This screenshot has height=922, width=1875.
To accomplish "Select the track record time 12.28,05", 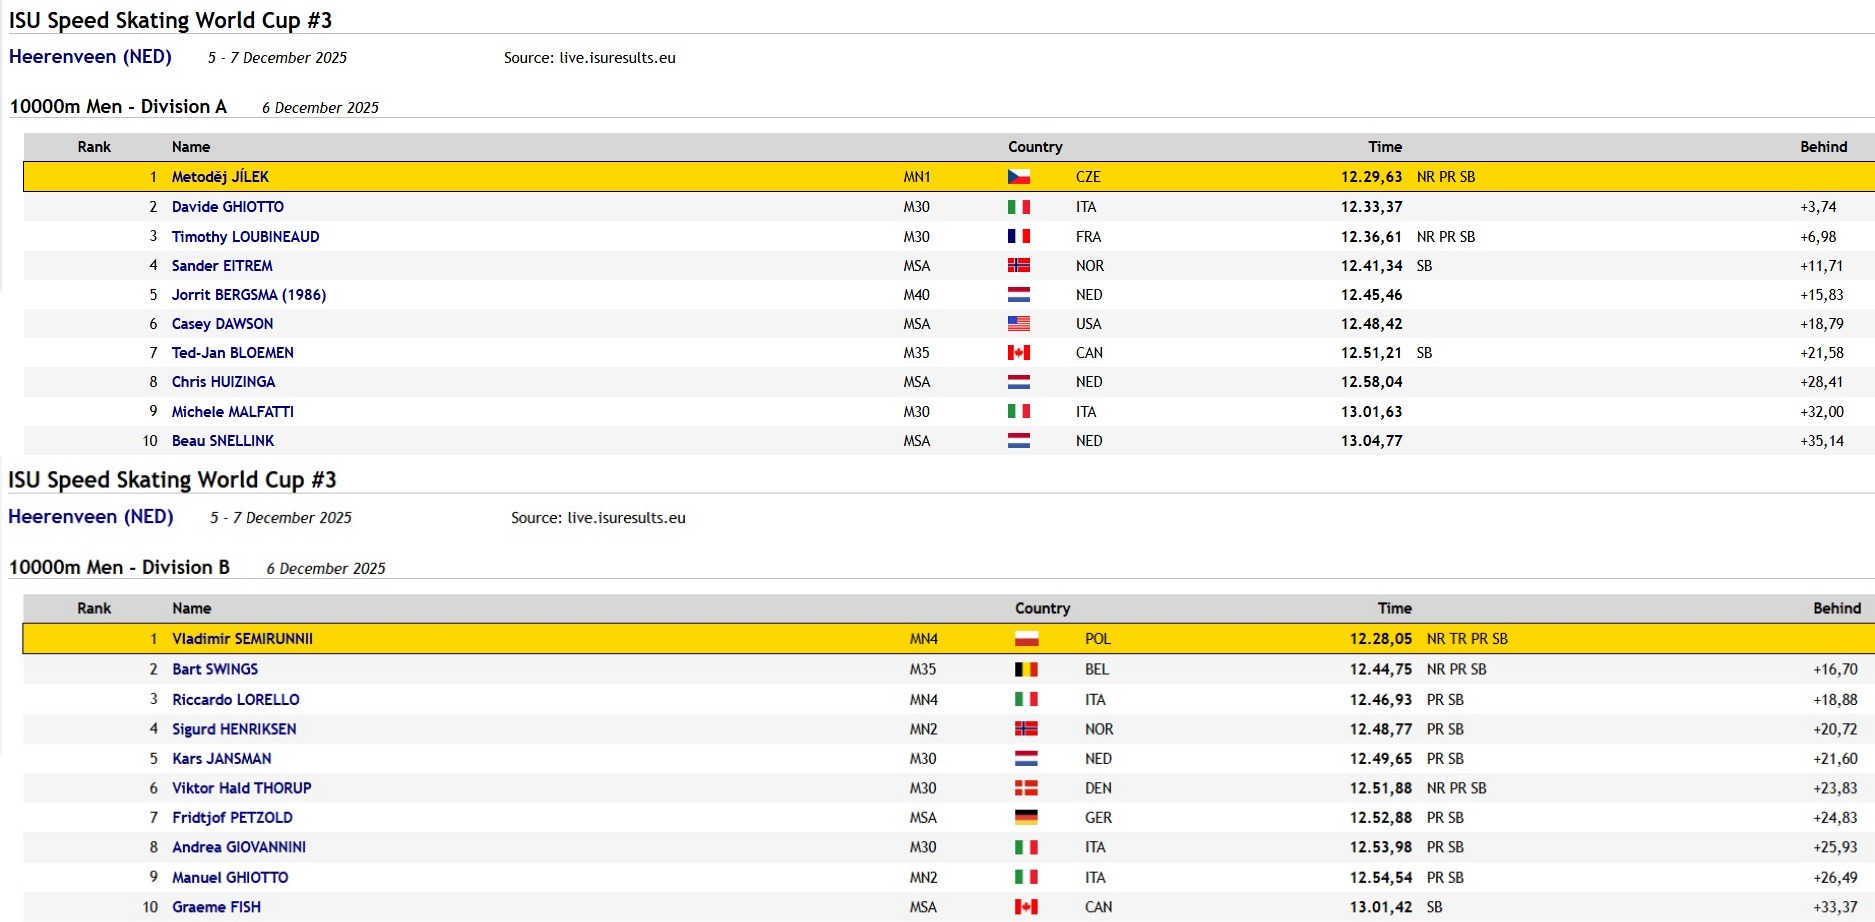I will coord(1381,639).
